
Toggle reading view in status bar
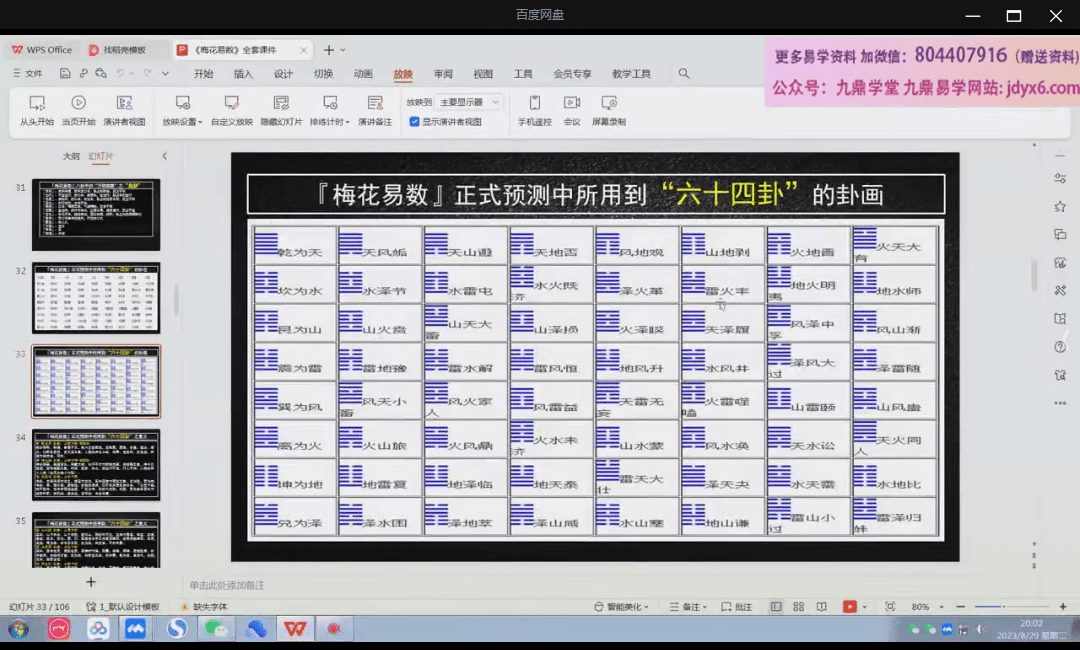(x=821, y=607)
